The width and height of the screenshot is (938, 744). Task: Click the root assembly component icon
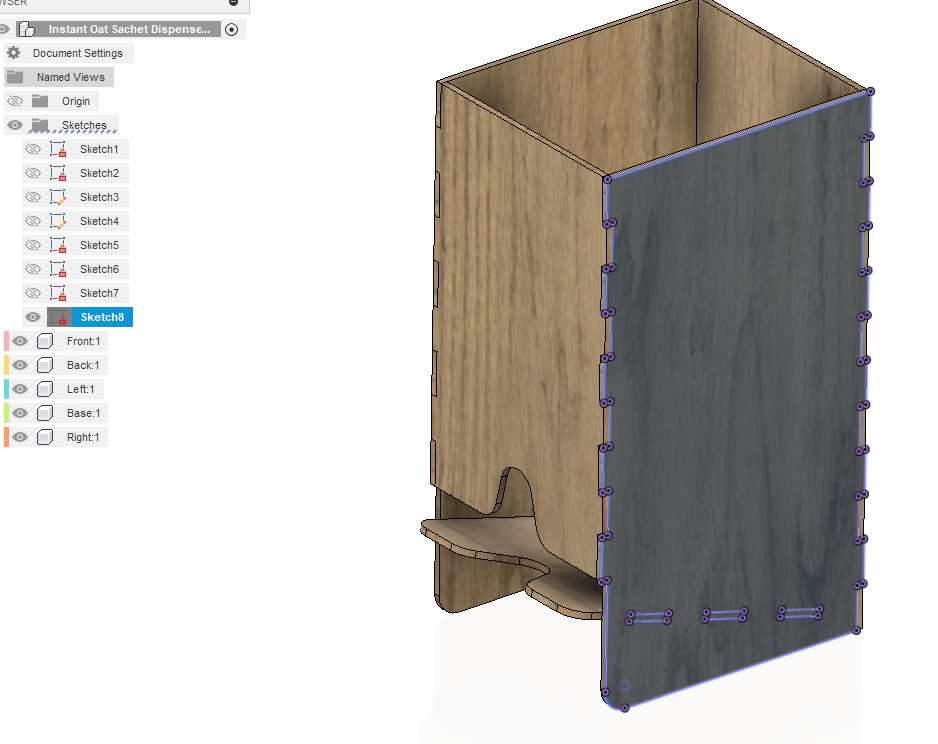[x=27, y=29]
